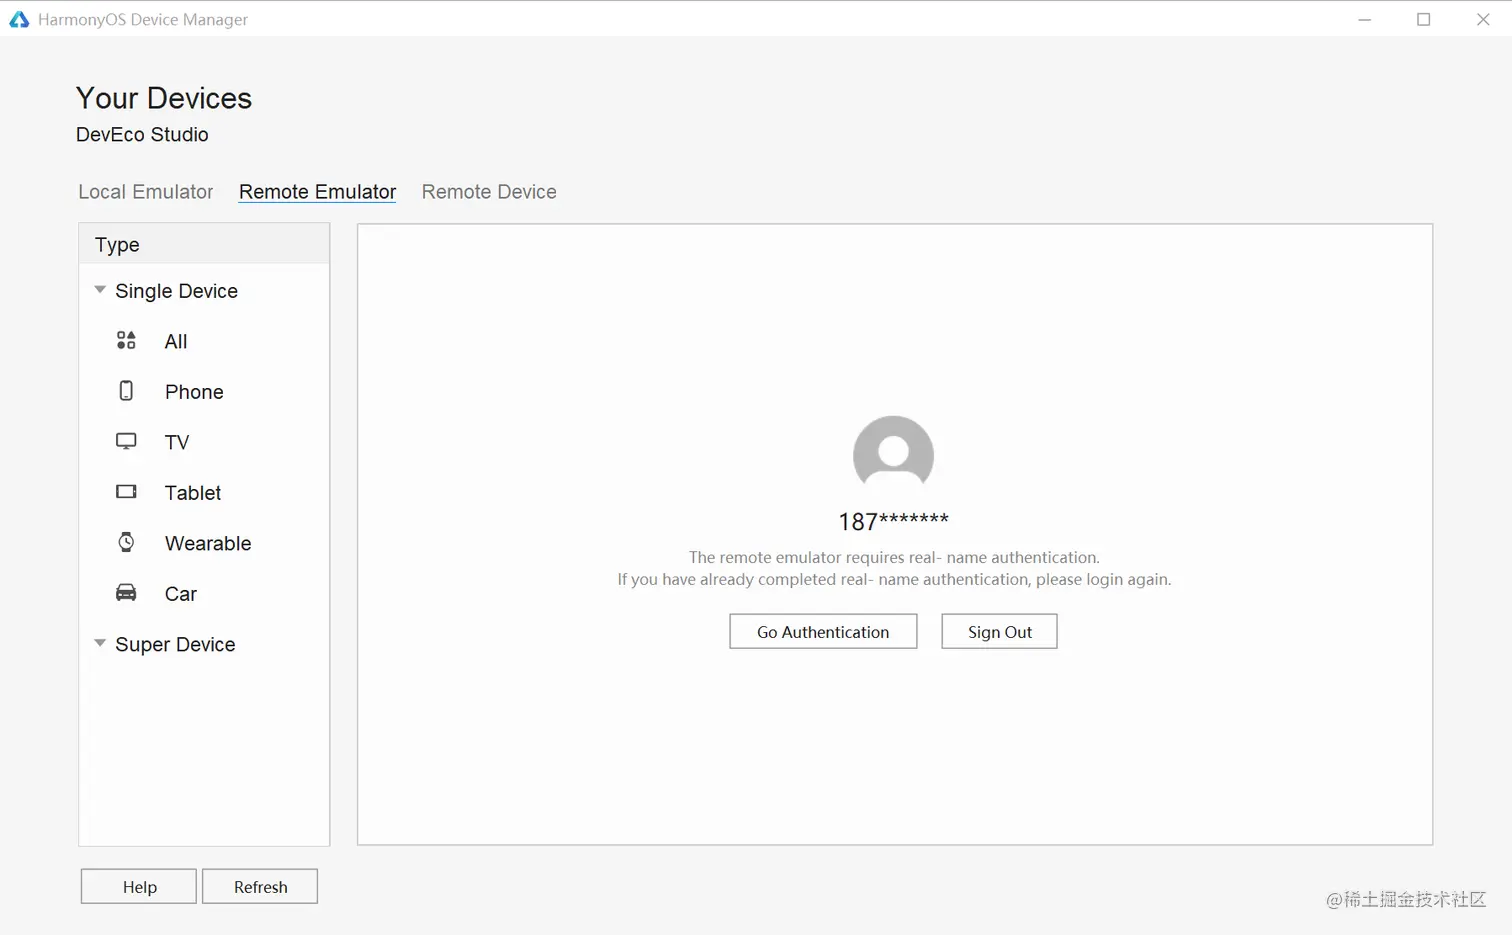Click the Go Authentication button
Image resolution: width=1512 pixels, height=935 pixels.
tap(823, 631)
